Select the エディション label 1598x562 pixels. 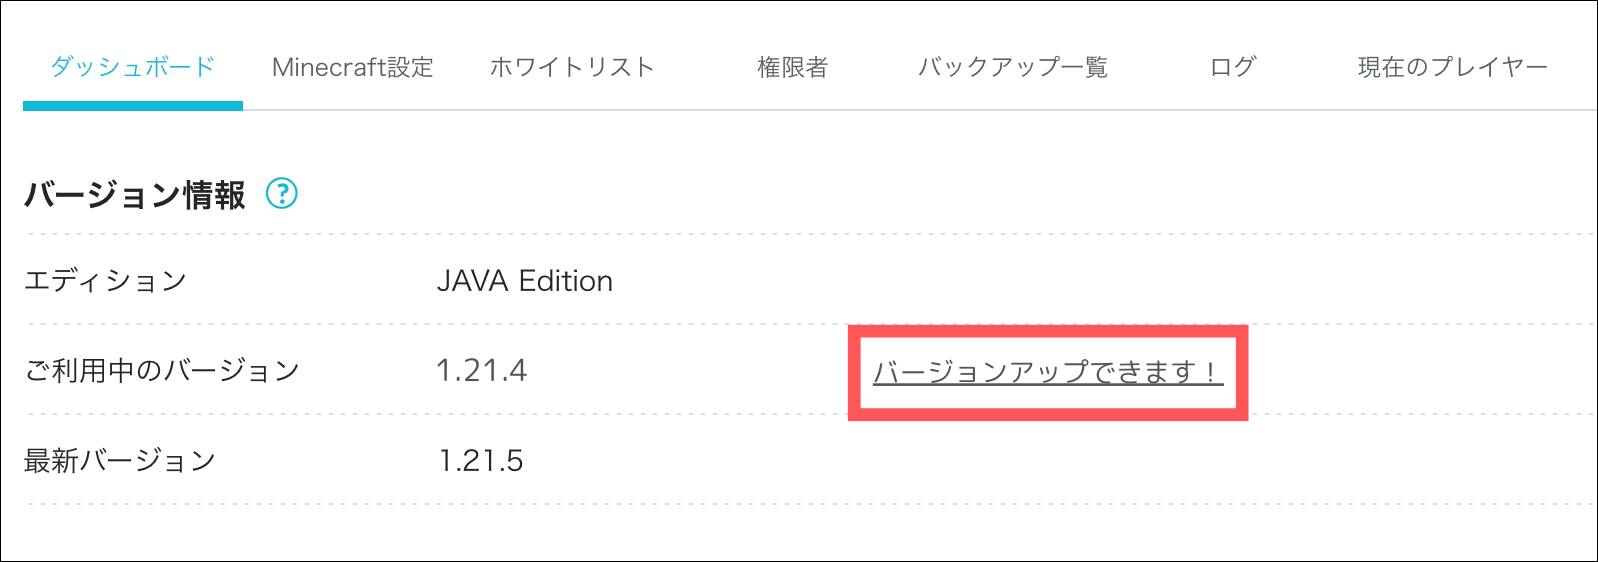tap(105, 280)
